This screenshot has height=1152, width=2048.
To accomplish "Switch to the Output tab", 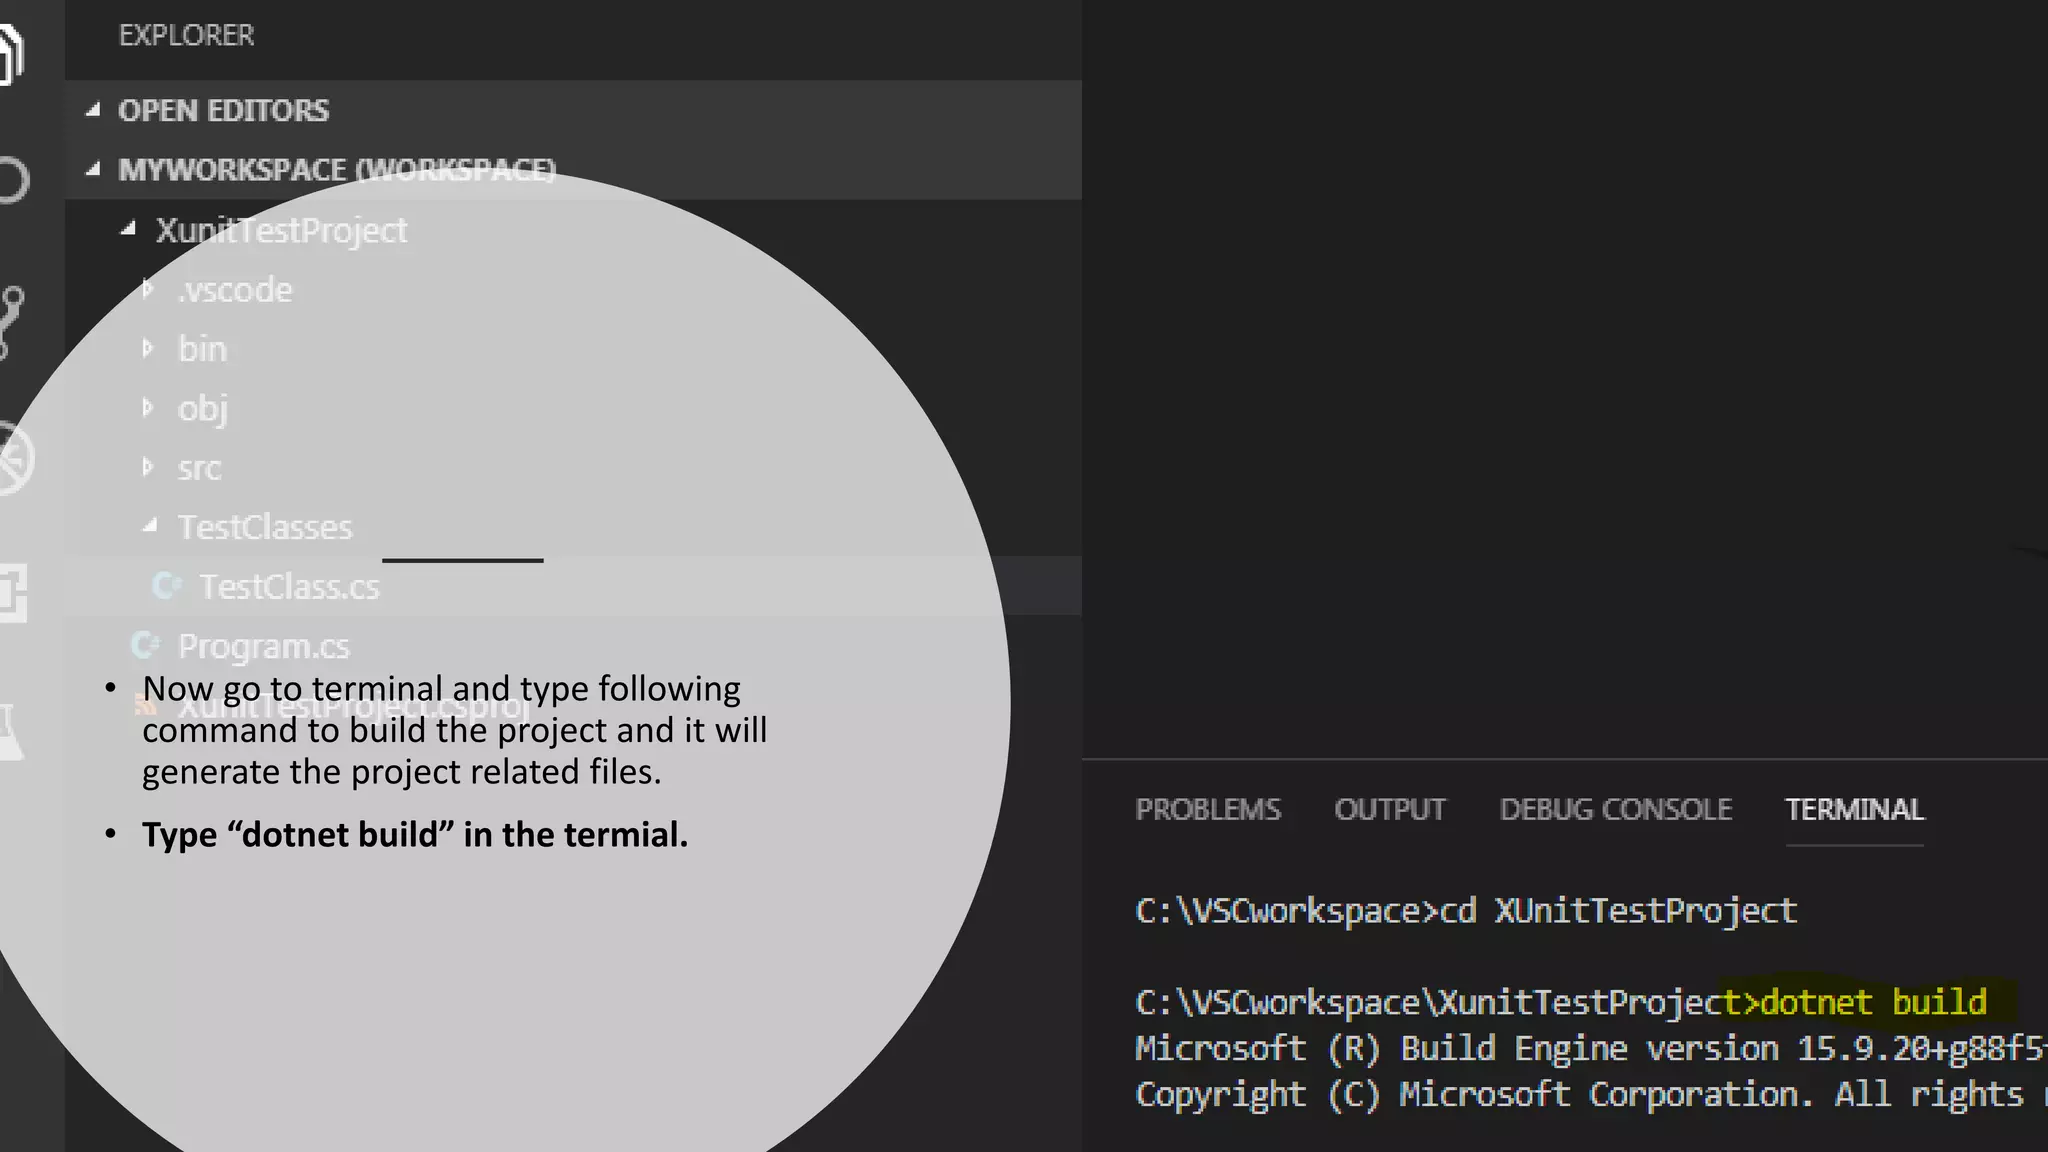I will [1389, 809].
